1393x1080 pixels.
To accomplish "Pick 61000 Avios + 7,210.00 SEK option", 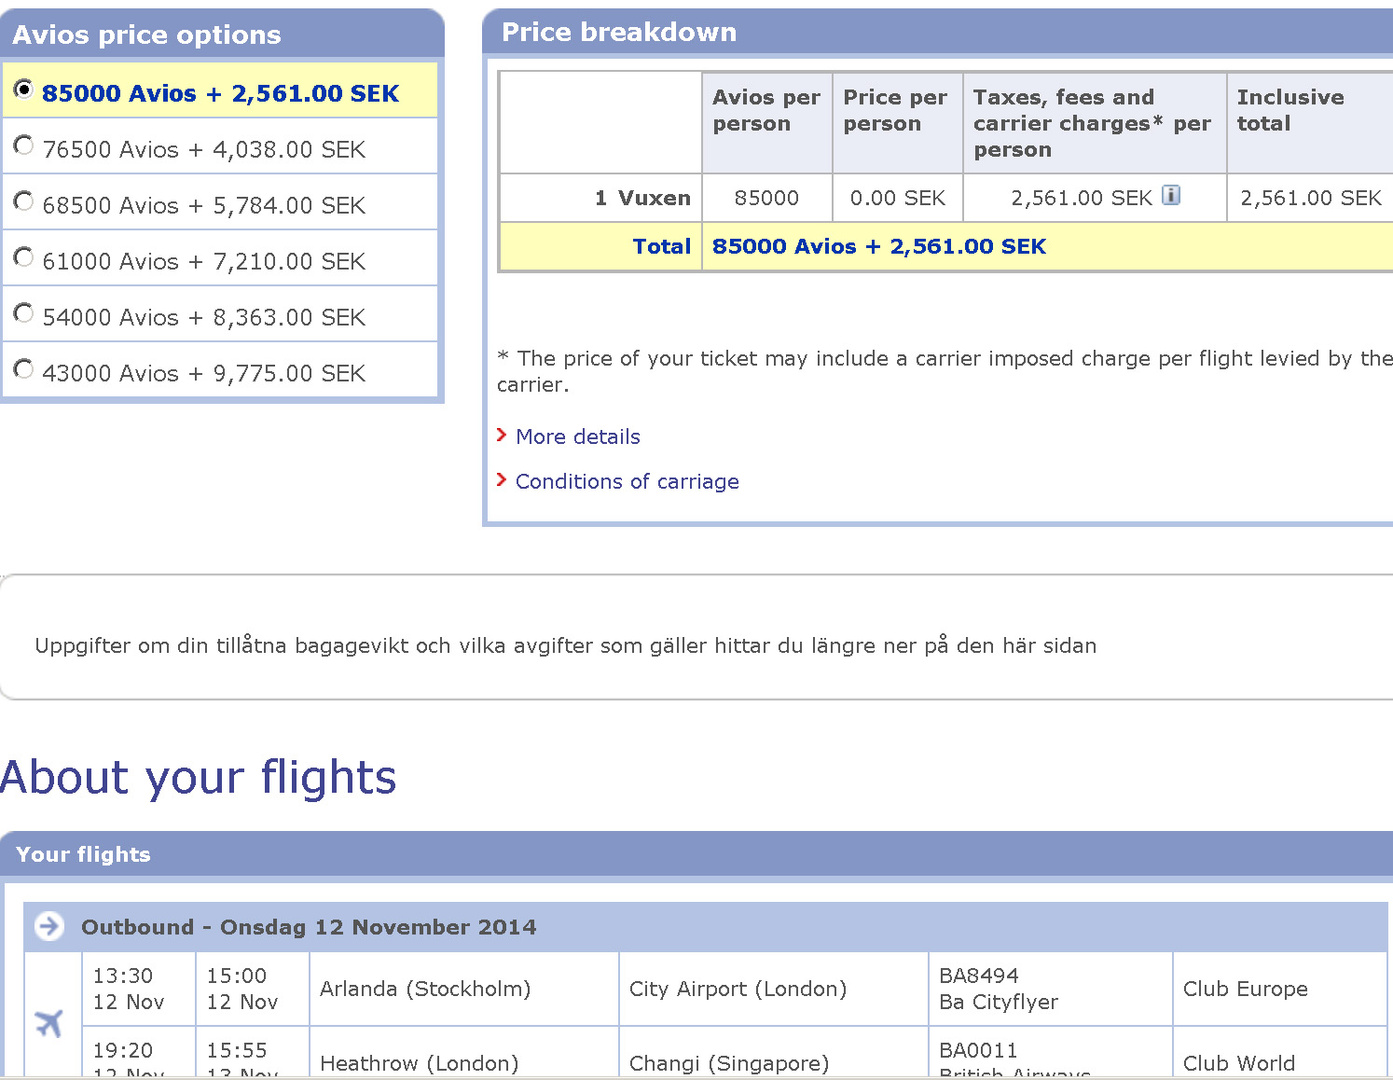I will click(x=24, y=258).
